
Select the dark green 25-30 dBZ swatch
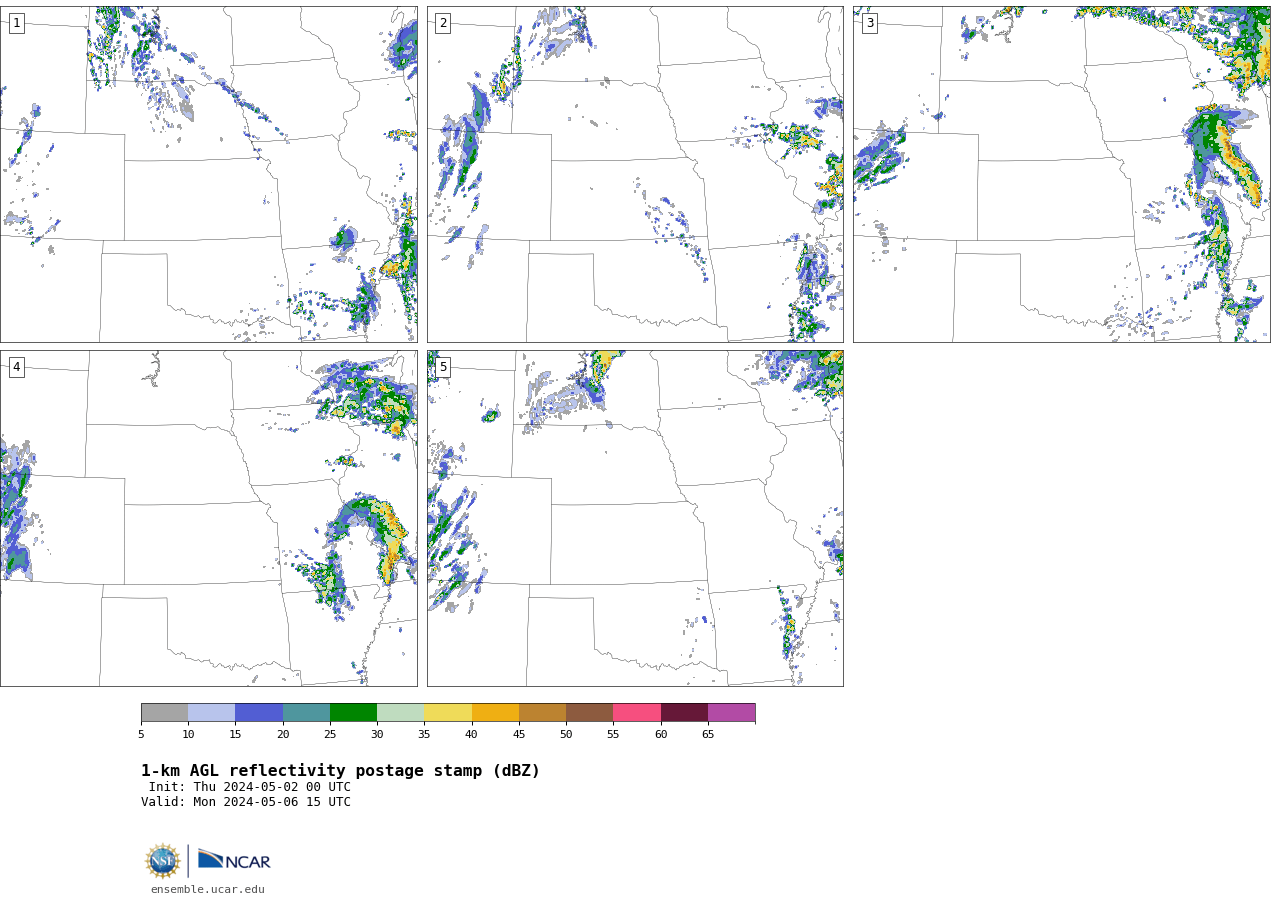pos(353,713)
